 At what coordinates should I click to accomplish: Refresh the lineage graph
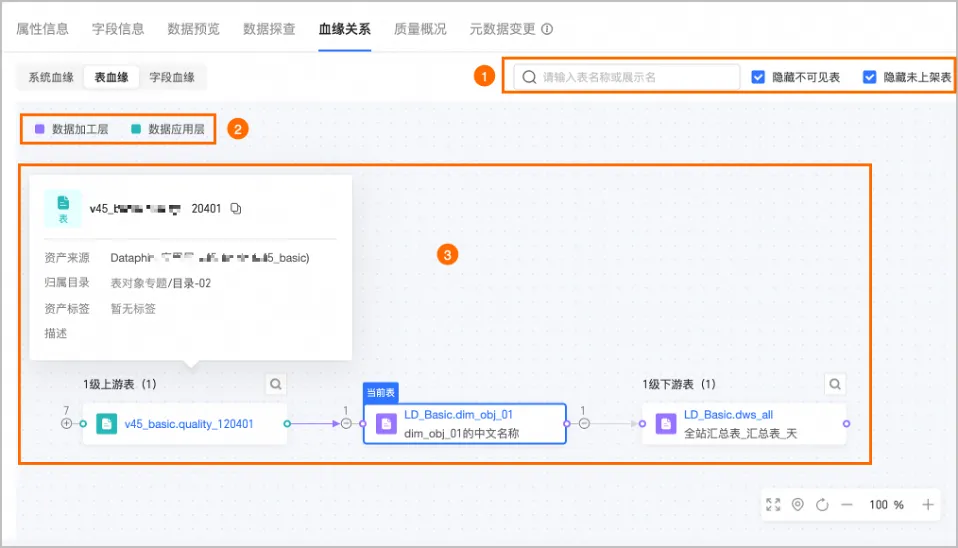pos(822,505)
